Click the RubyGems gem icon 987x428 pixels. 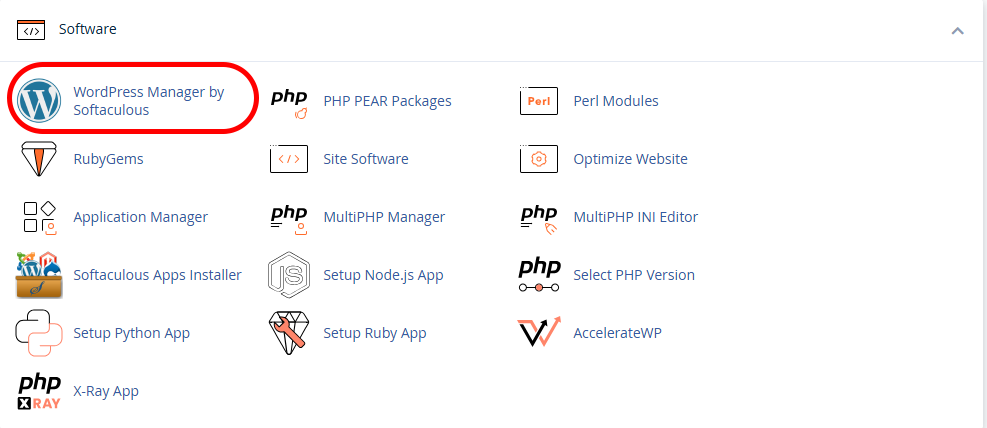[38, 159]
